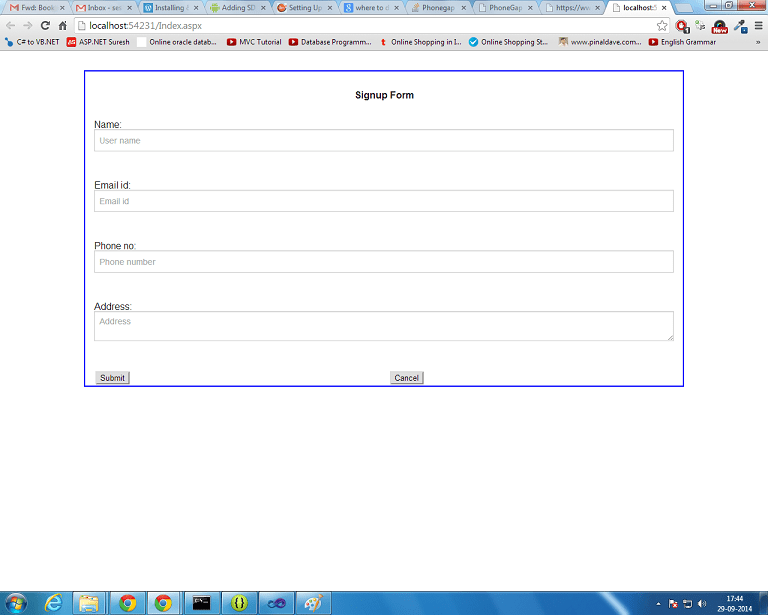768x615 pixels.
Task: Open the Command Prompt taskbar icon
Action: (201, 603)
